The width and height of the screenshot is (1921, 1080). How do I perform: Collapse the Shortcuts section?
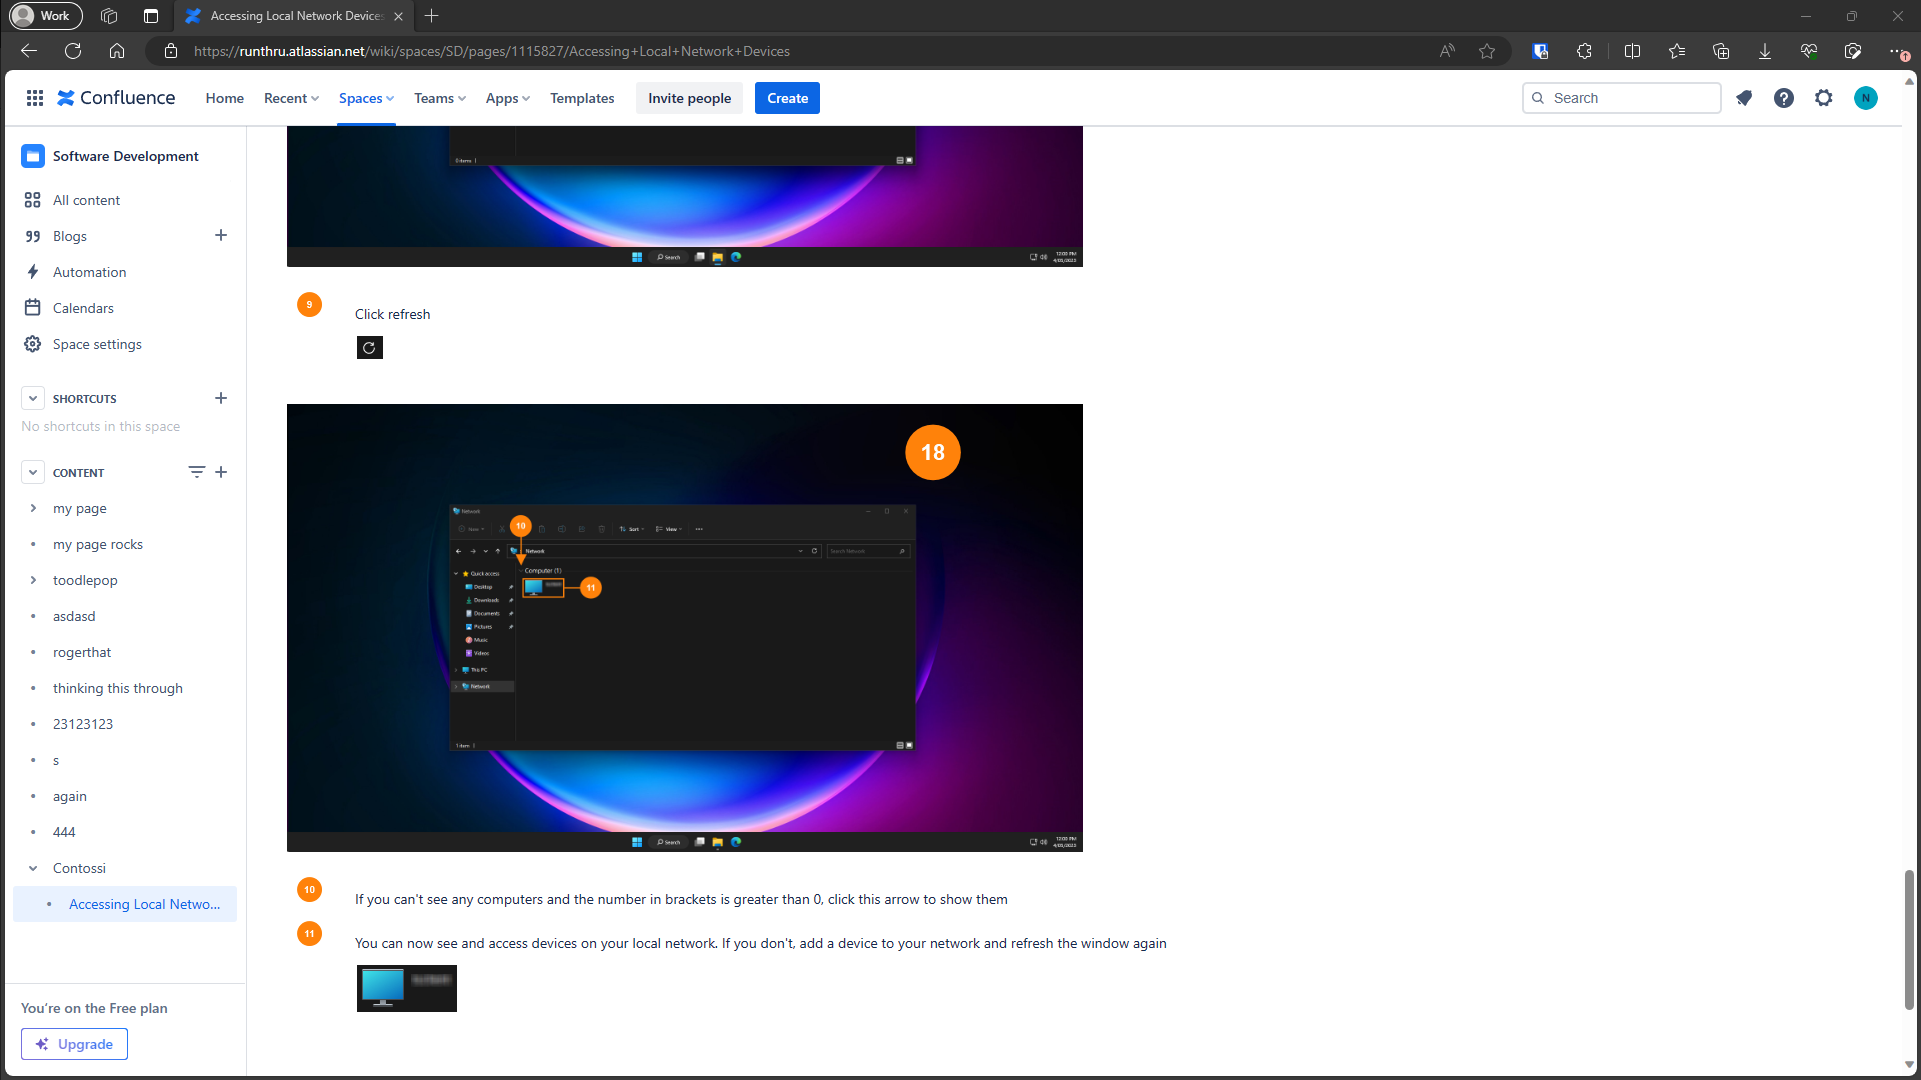click(33, 398)
